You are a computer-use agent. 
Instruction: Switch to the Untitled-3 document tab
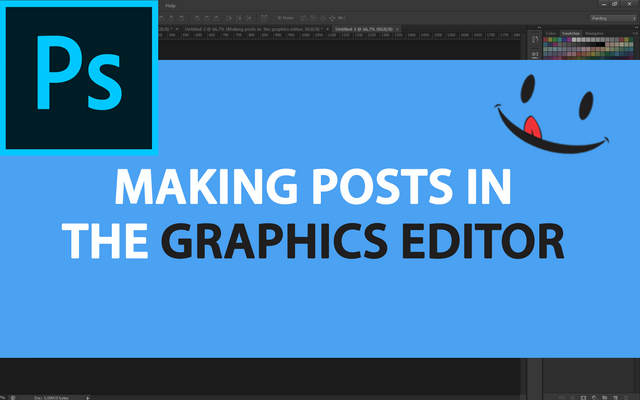pyautogui.click(x=364, y=29)
